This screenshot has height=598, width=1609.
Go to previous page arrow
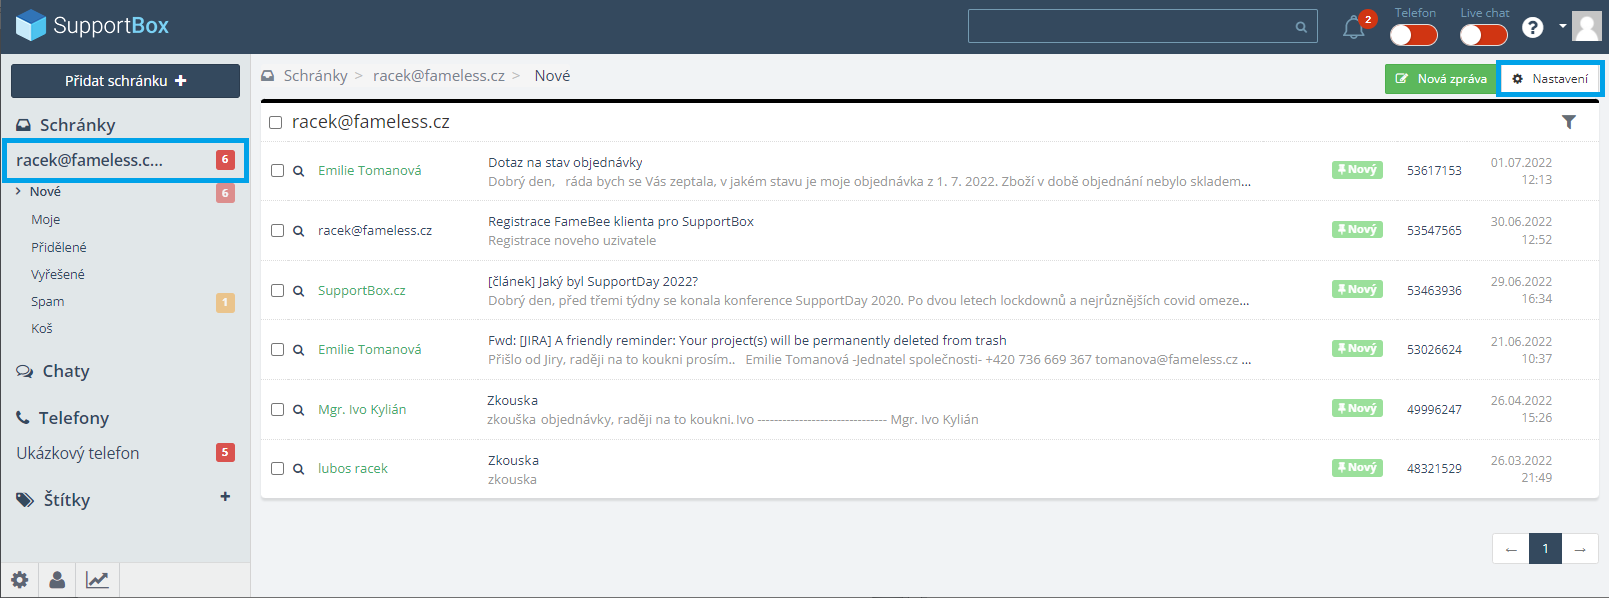(x=1510, y=549)
